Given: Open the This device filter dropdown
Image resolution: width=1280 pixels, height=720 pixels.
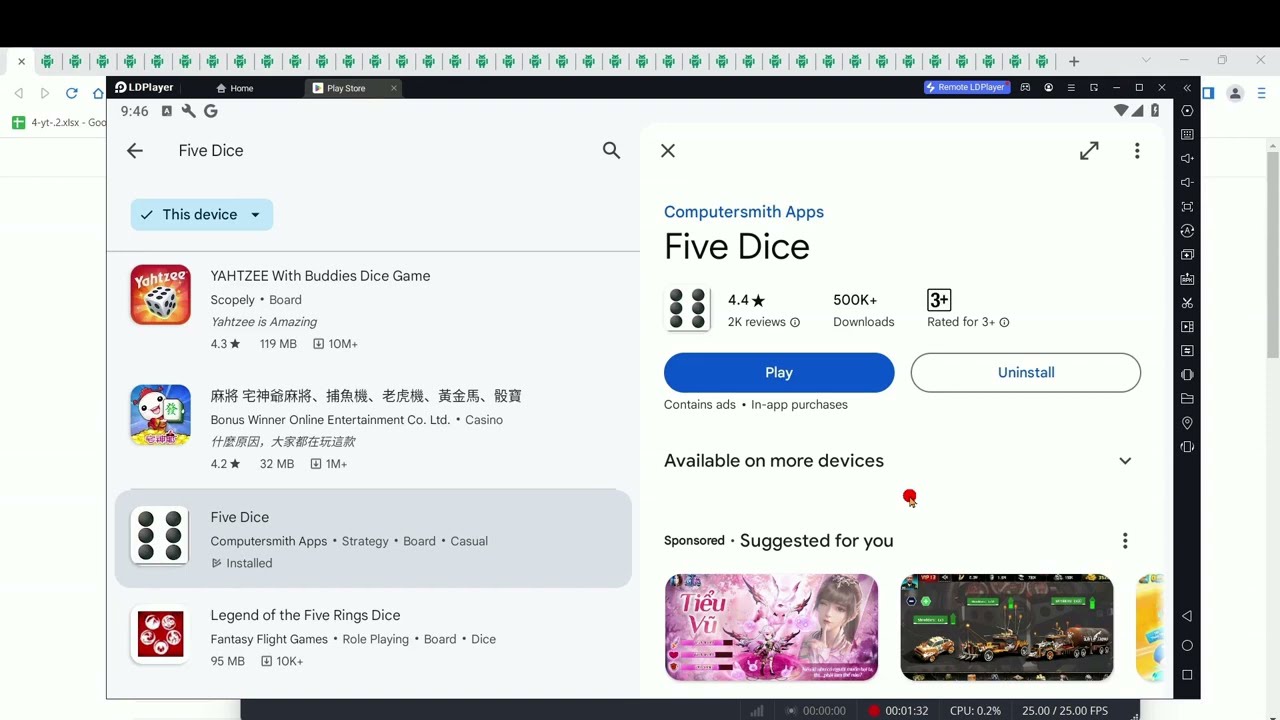Looking at the screenshot, I should point(202,215).
